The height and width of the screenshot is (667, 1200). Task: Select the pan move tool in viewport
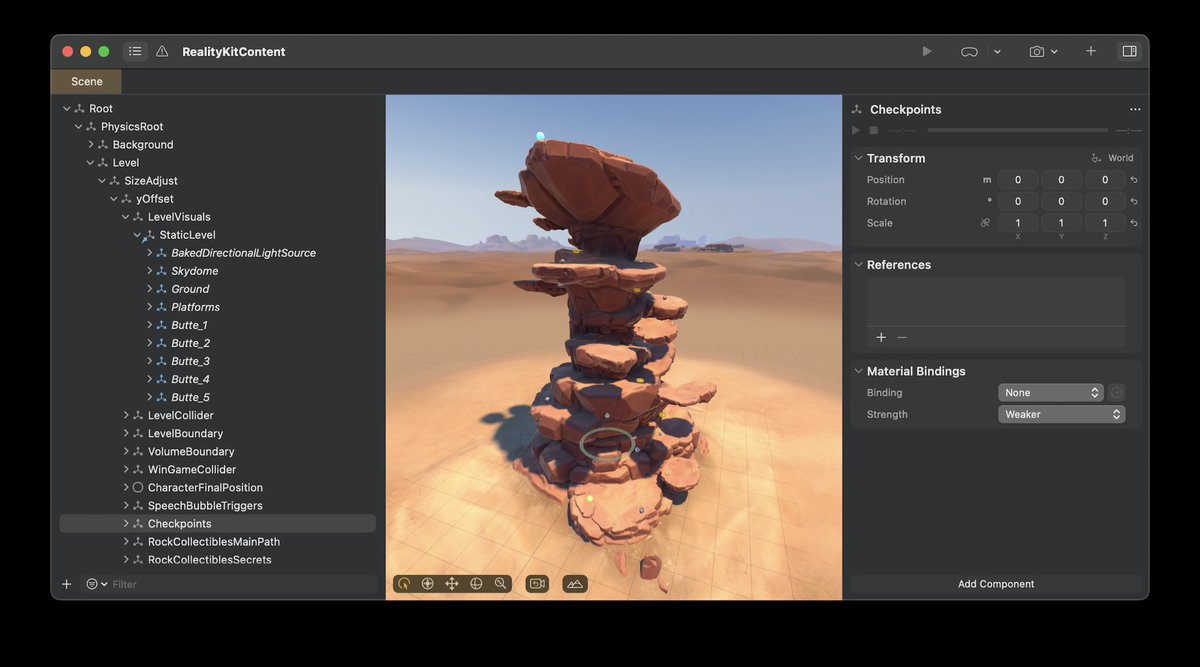pos(452,583)
